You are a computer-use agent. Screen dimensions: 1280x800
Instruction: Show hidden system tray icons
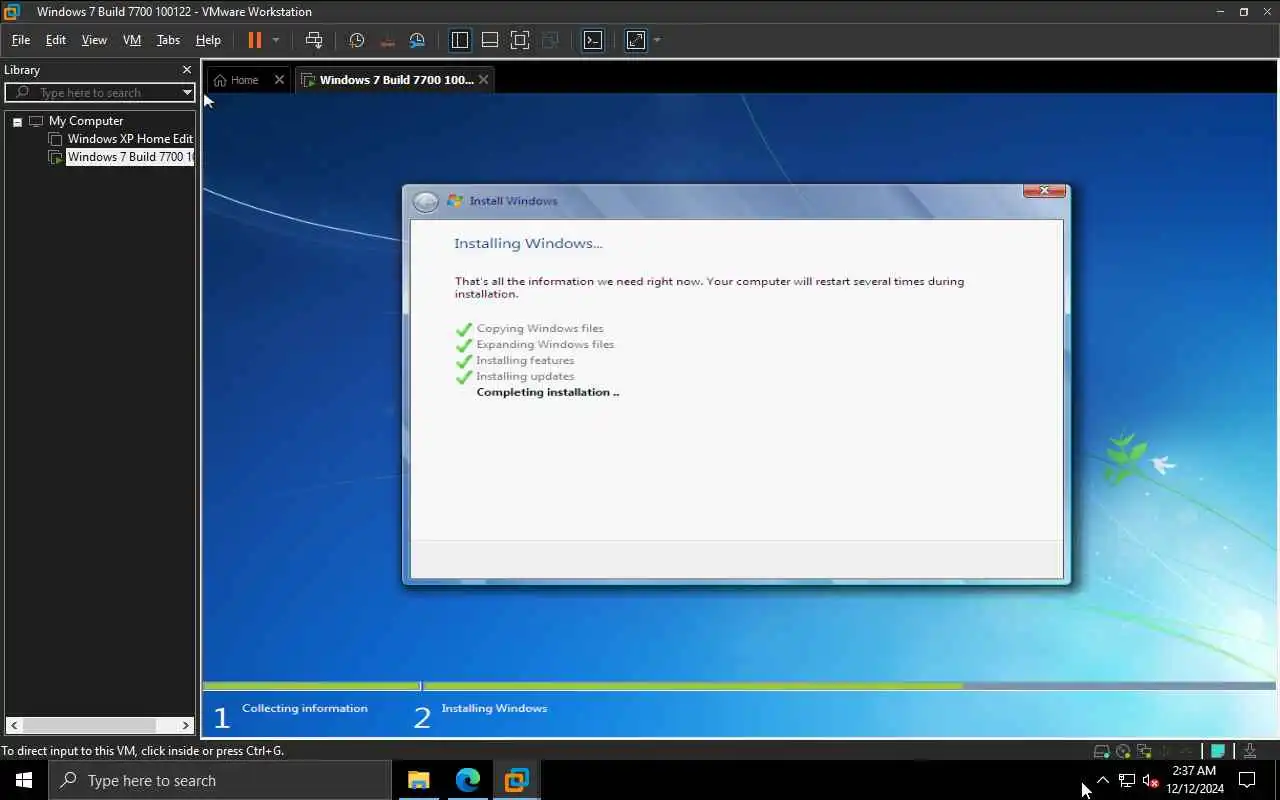[1102, 780]
